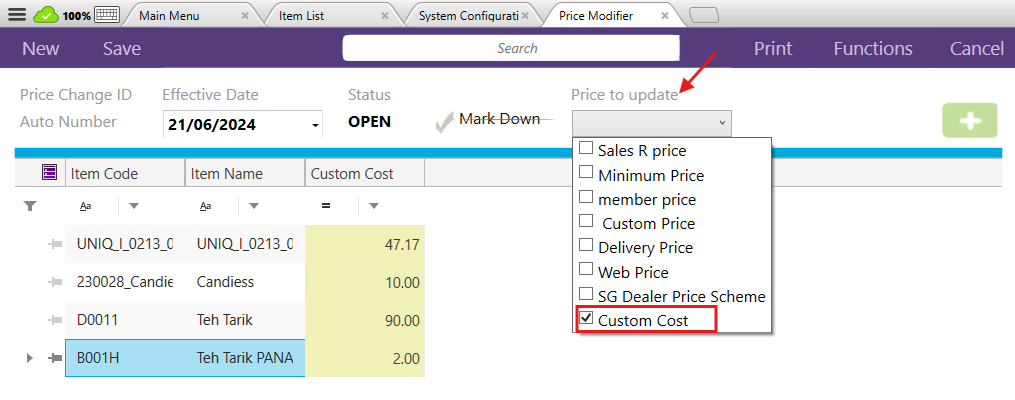Screen dimensions: 1015x400
Task: Open the Custom Cost filter operator dropdown
Action: pyautogui.click(x=373, y=206)
